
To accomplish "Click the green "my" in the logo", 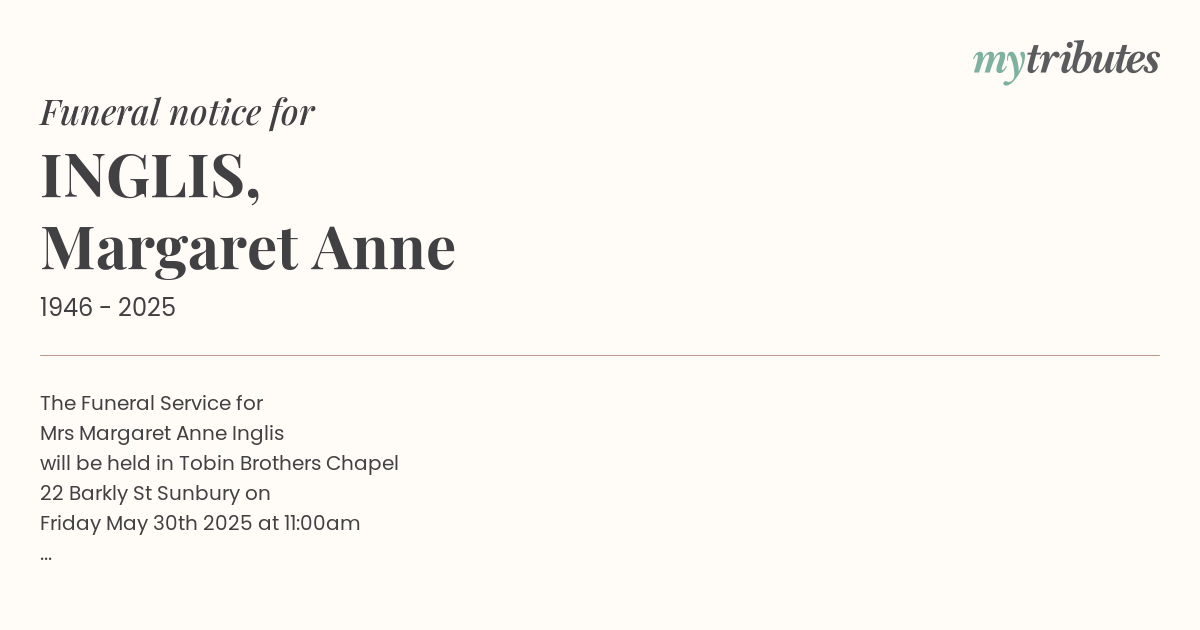I will pos(998,65).
